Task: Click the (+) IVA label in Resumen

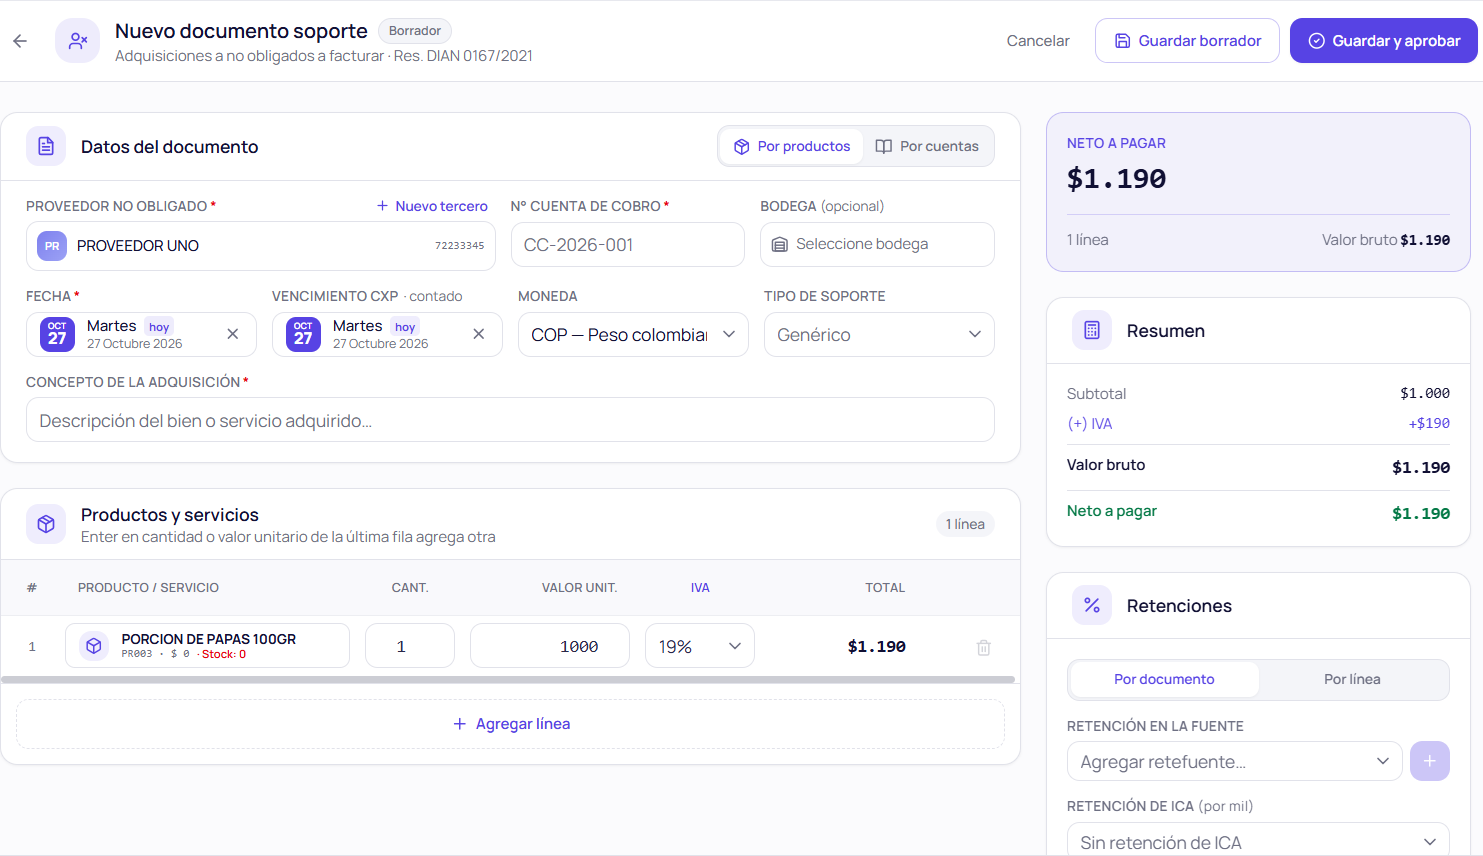Action: coord(1090,424)
